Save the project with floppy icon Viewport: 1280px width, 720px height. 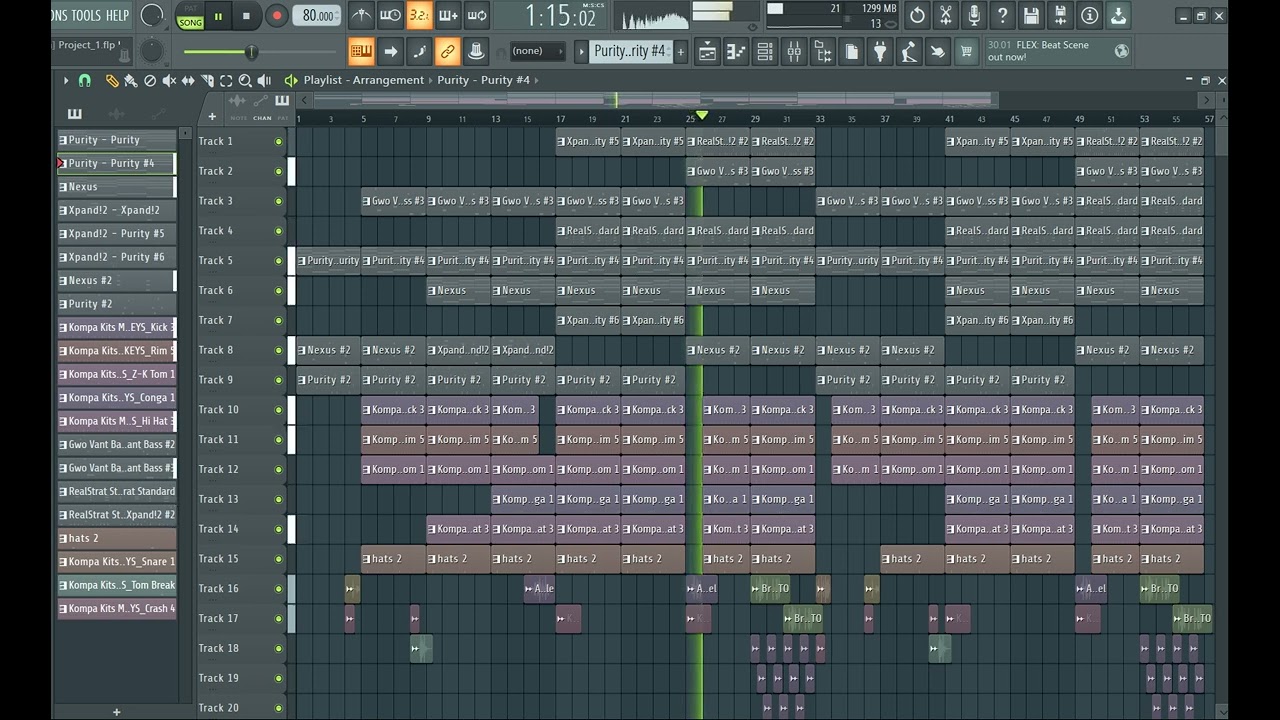pyautogui.click(x=1032, y=15)
